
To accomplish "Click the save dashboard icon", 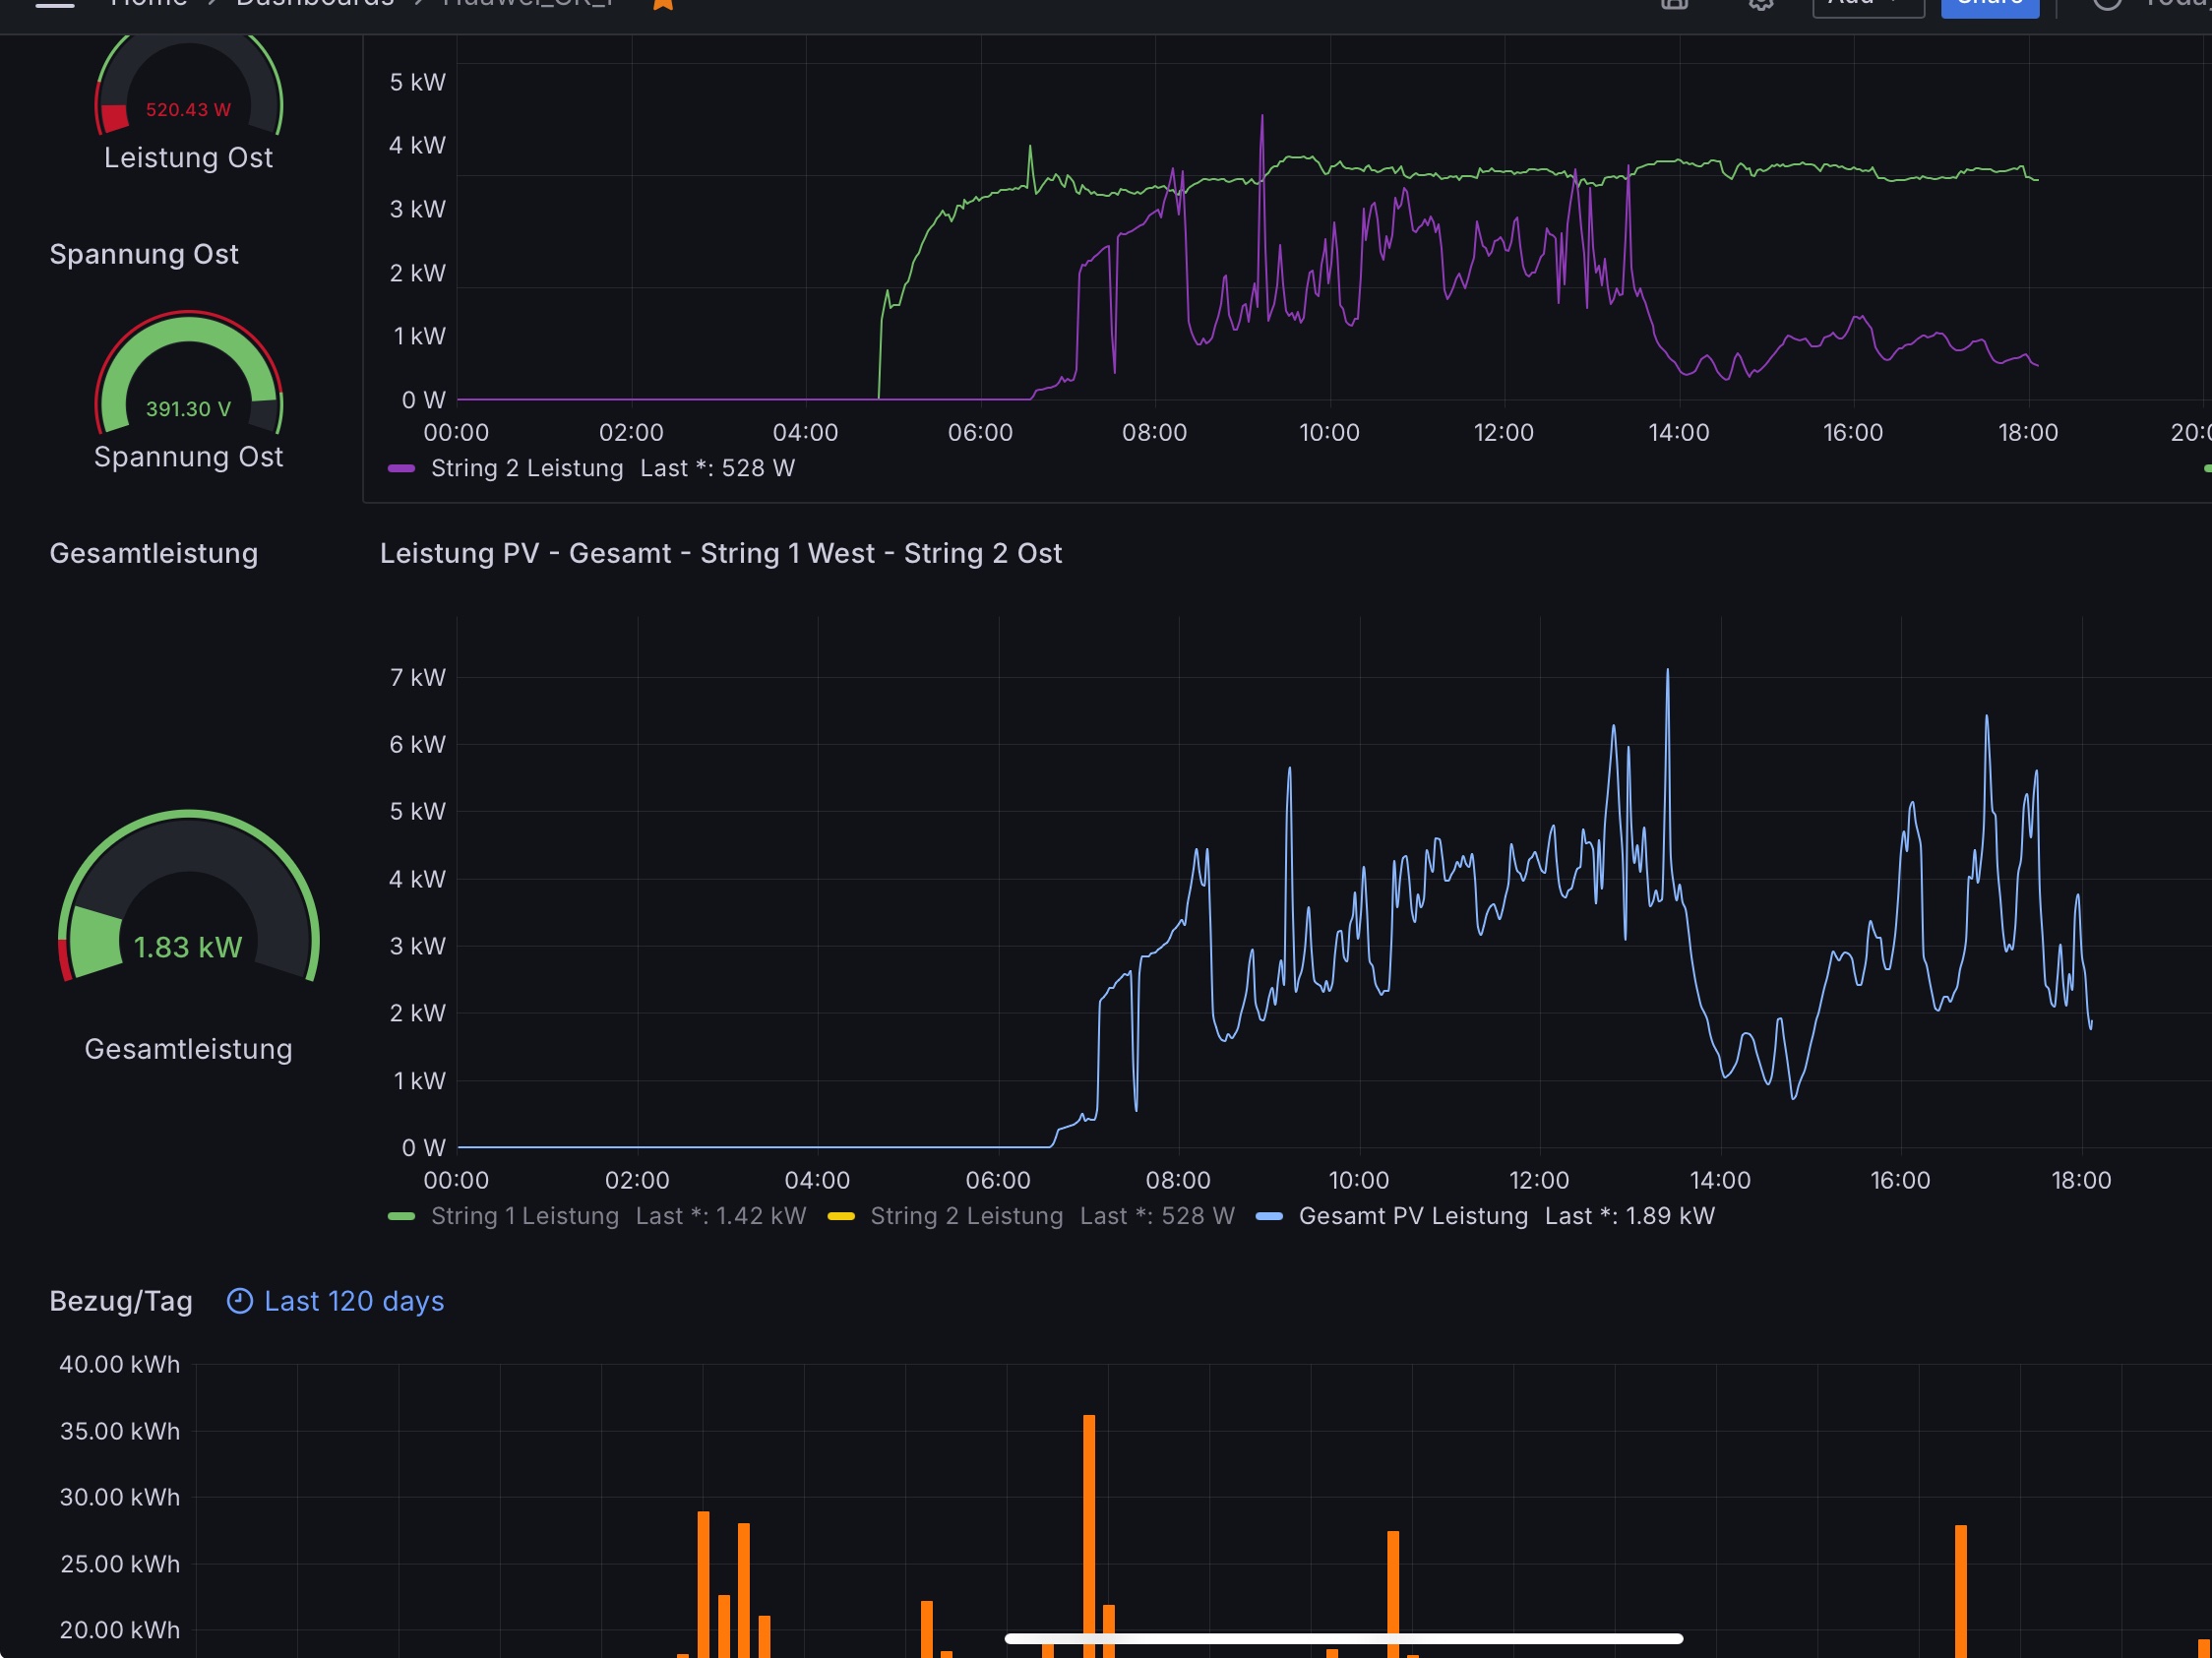I will point(1674,4).
